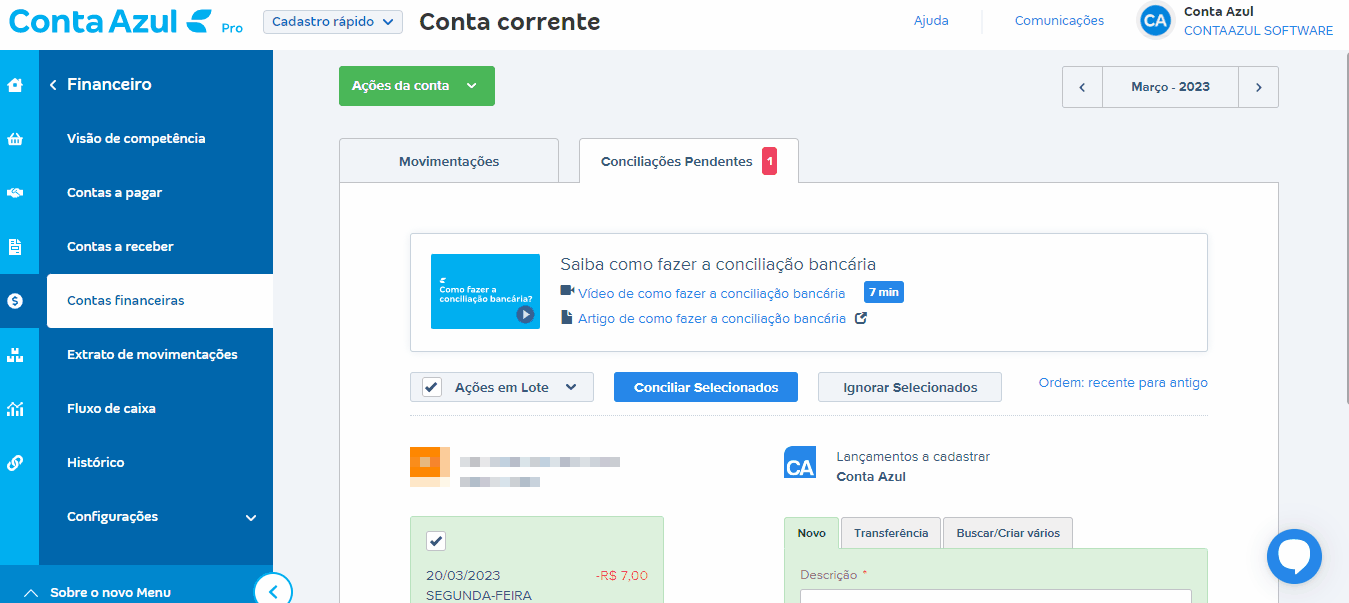
Task: Click the blue CA Lançamentos icon
Action: [x=800, y=463]
